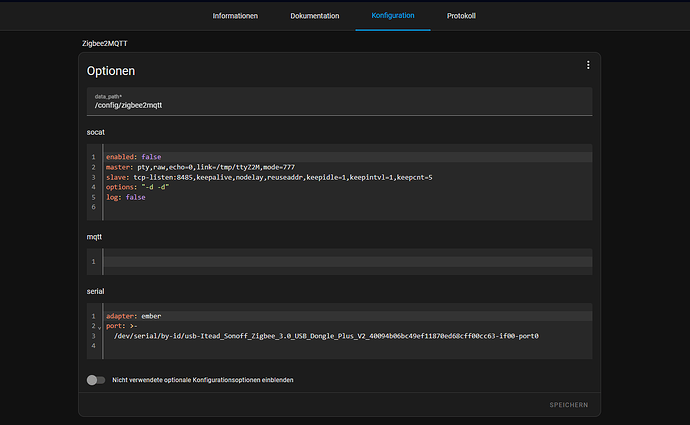Image resolution: width=690 pixels, height=425 pixels.
Task: Collapse the port fold arrow in serial editor
Action: [99, 327]
